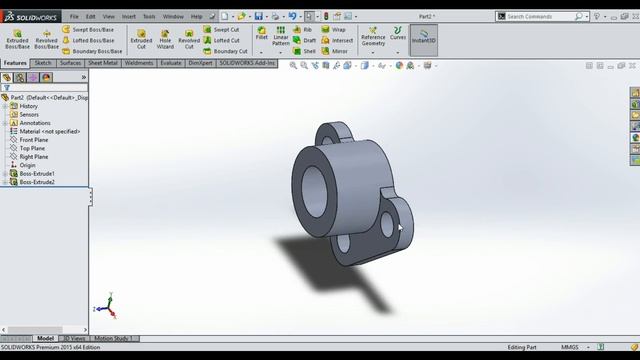Select the Extruded Boss/Base tool
Image resolution: width=640 pixels, height=360 pixels.
[17, 40]
